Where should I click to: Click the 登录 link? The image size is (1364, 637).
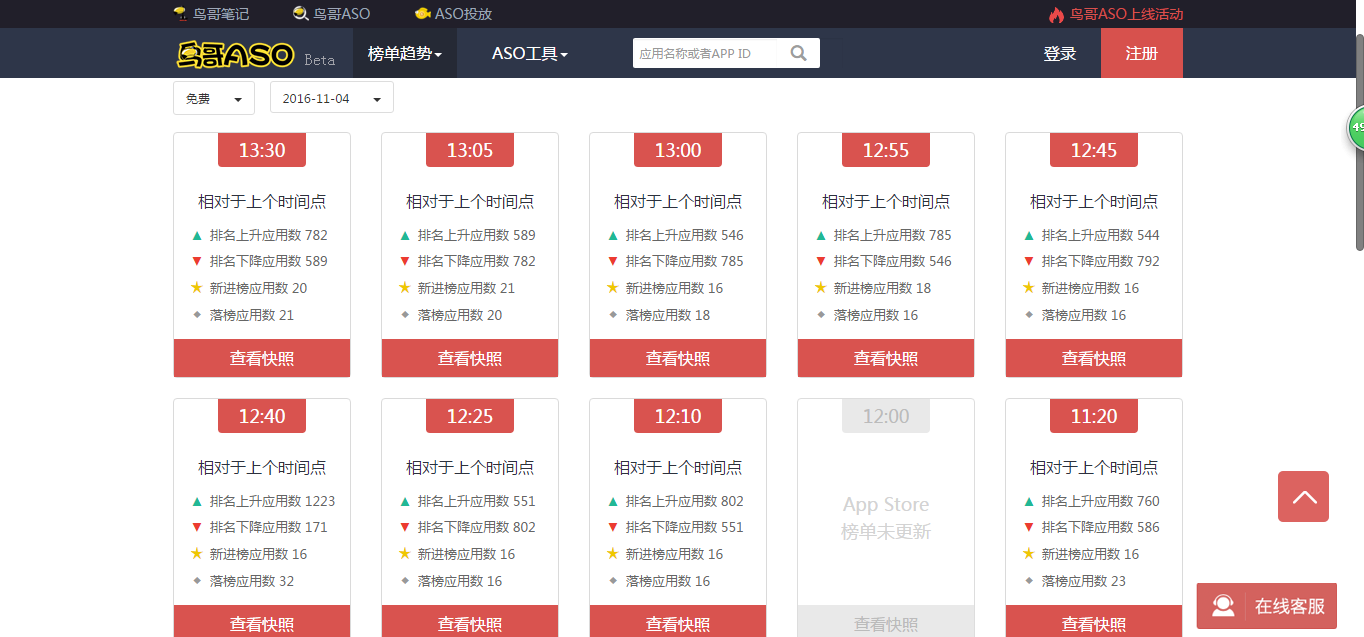click(x=1059, y=52)
